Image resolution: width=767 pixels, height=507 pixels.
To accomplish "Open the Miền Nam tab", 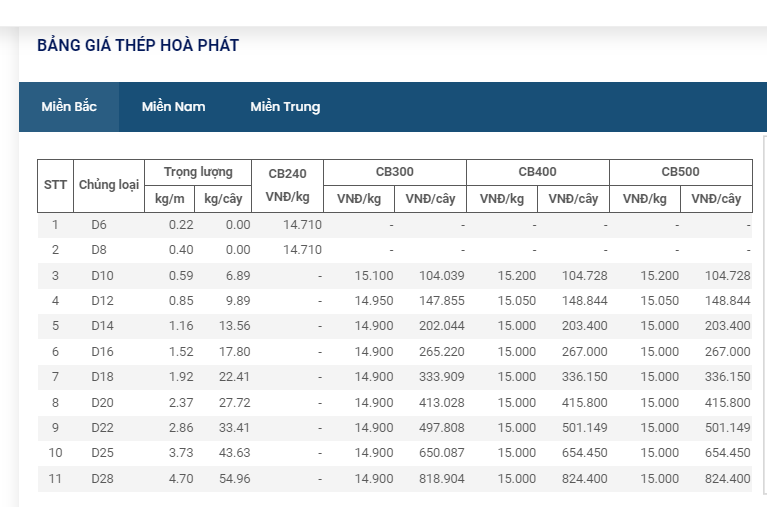I will coord(173,107).
